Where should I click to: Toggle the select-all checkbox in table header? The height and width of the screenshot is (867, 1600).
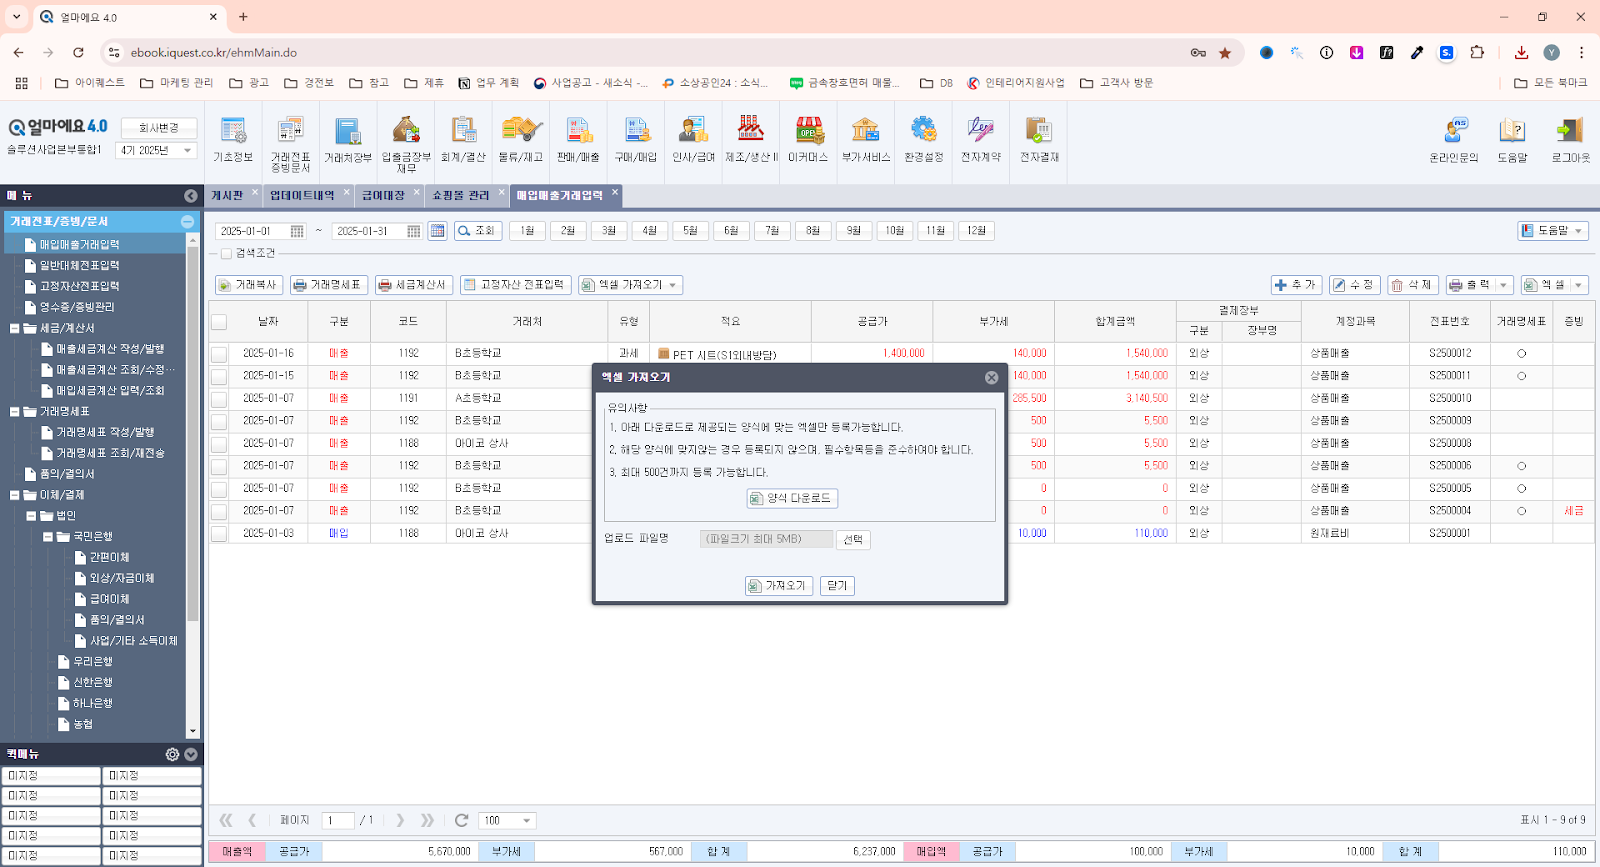click(x=219, y=322)
